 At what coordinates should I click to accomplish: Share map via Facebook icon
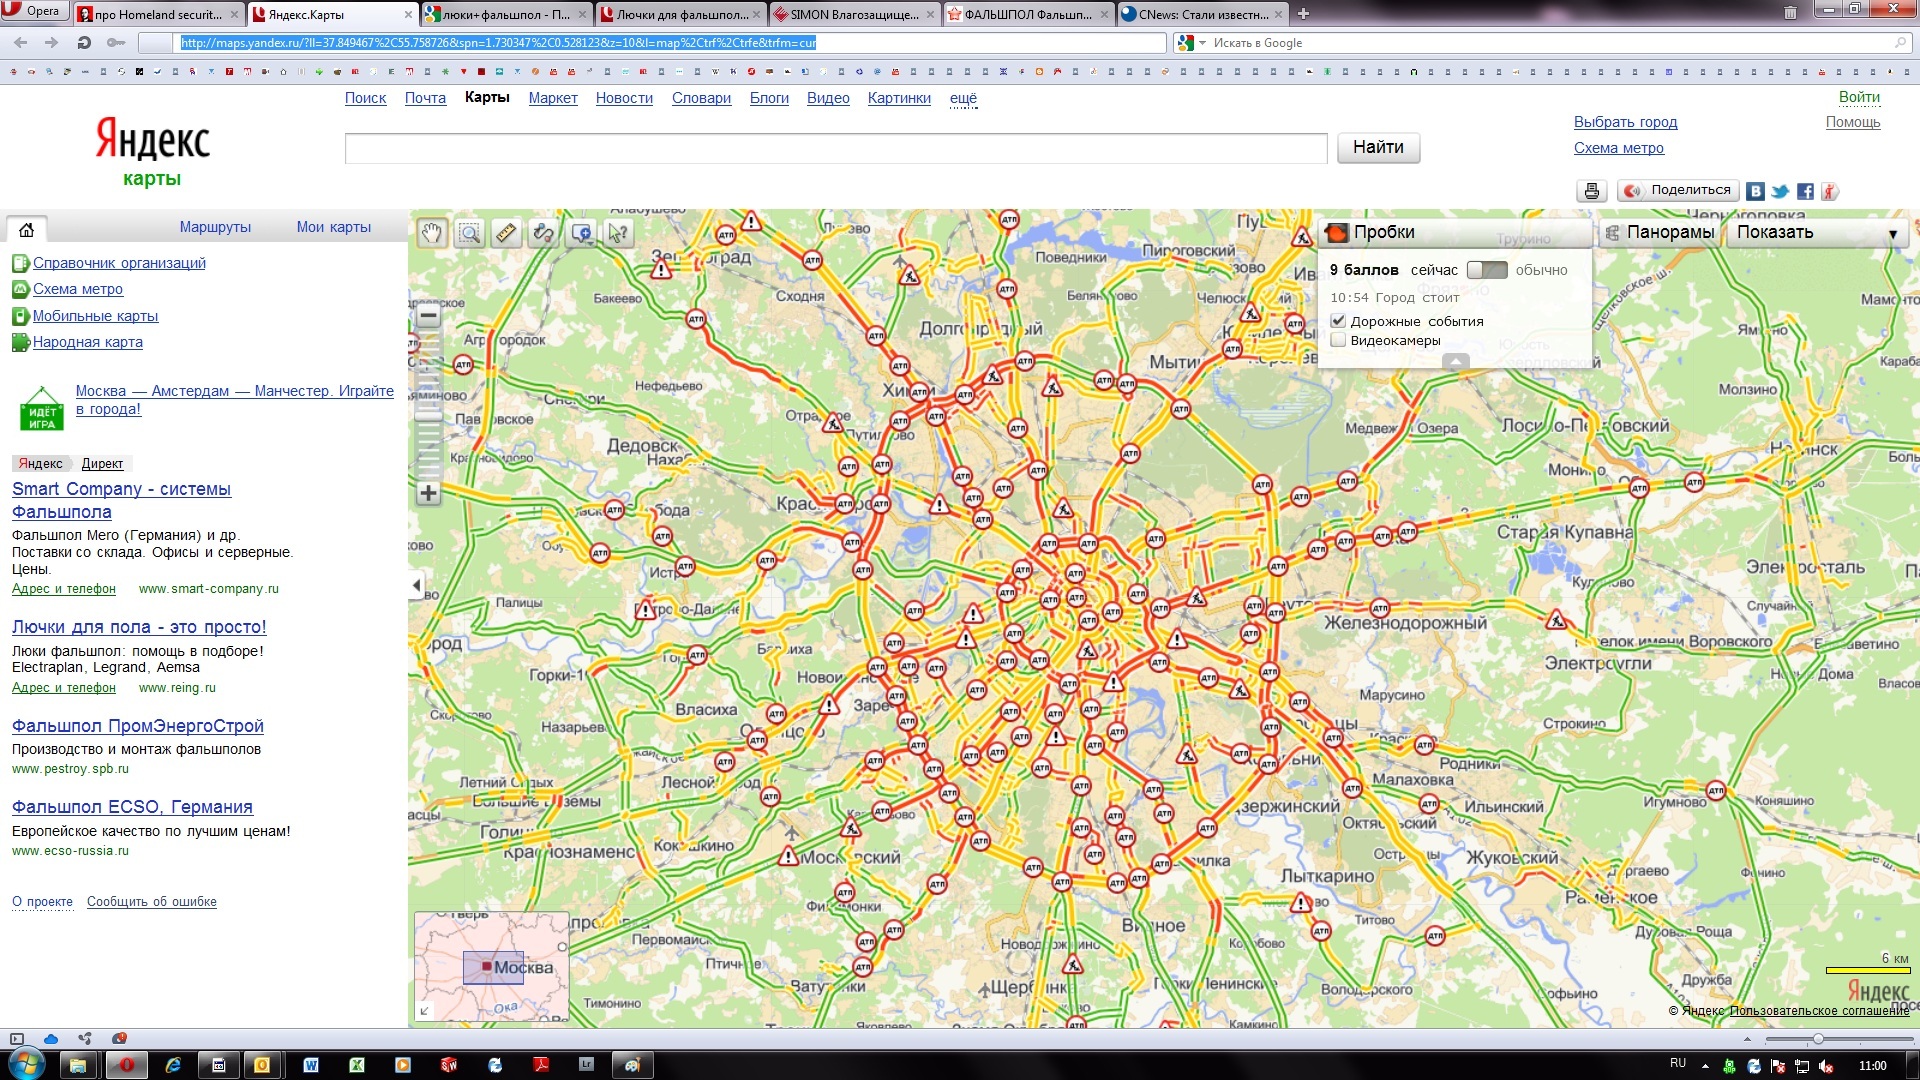pos(1805,191)
